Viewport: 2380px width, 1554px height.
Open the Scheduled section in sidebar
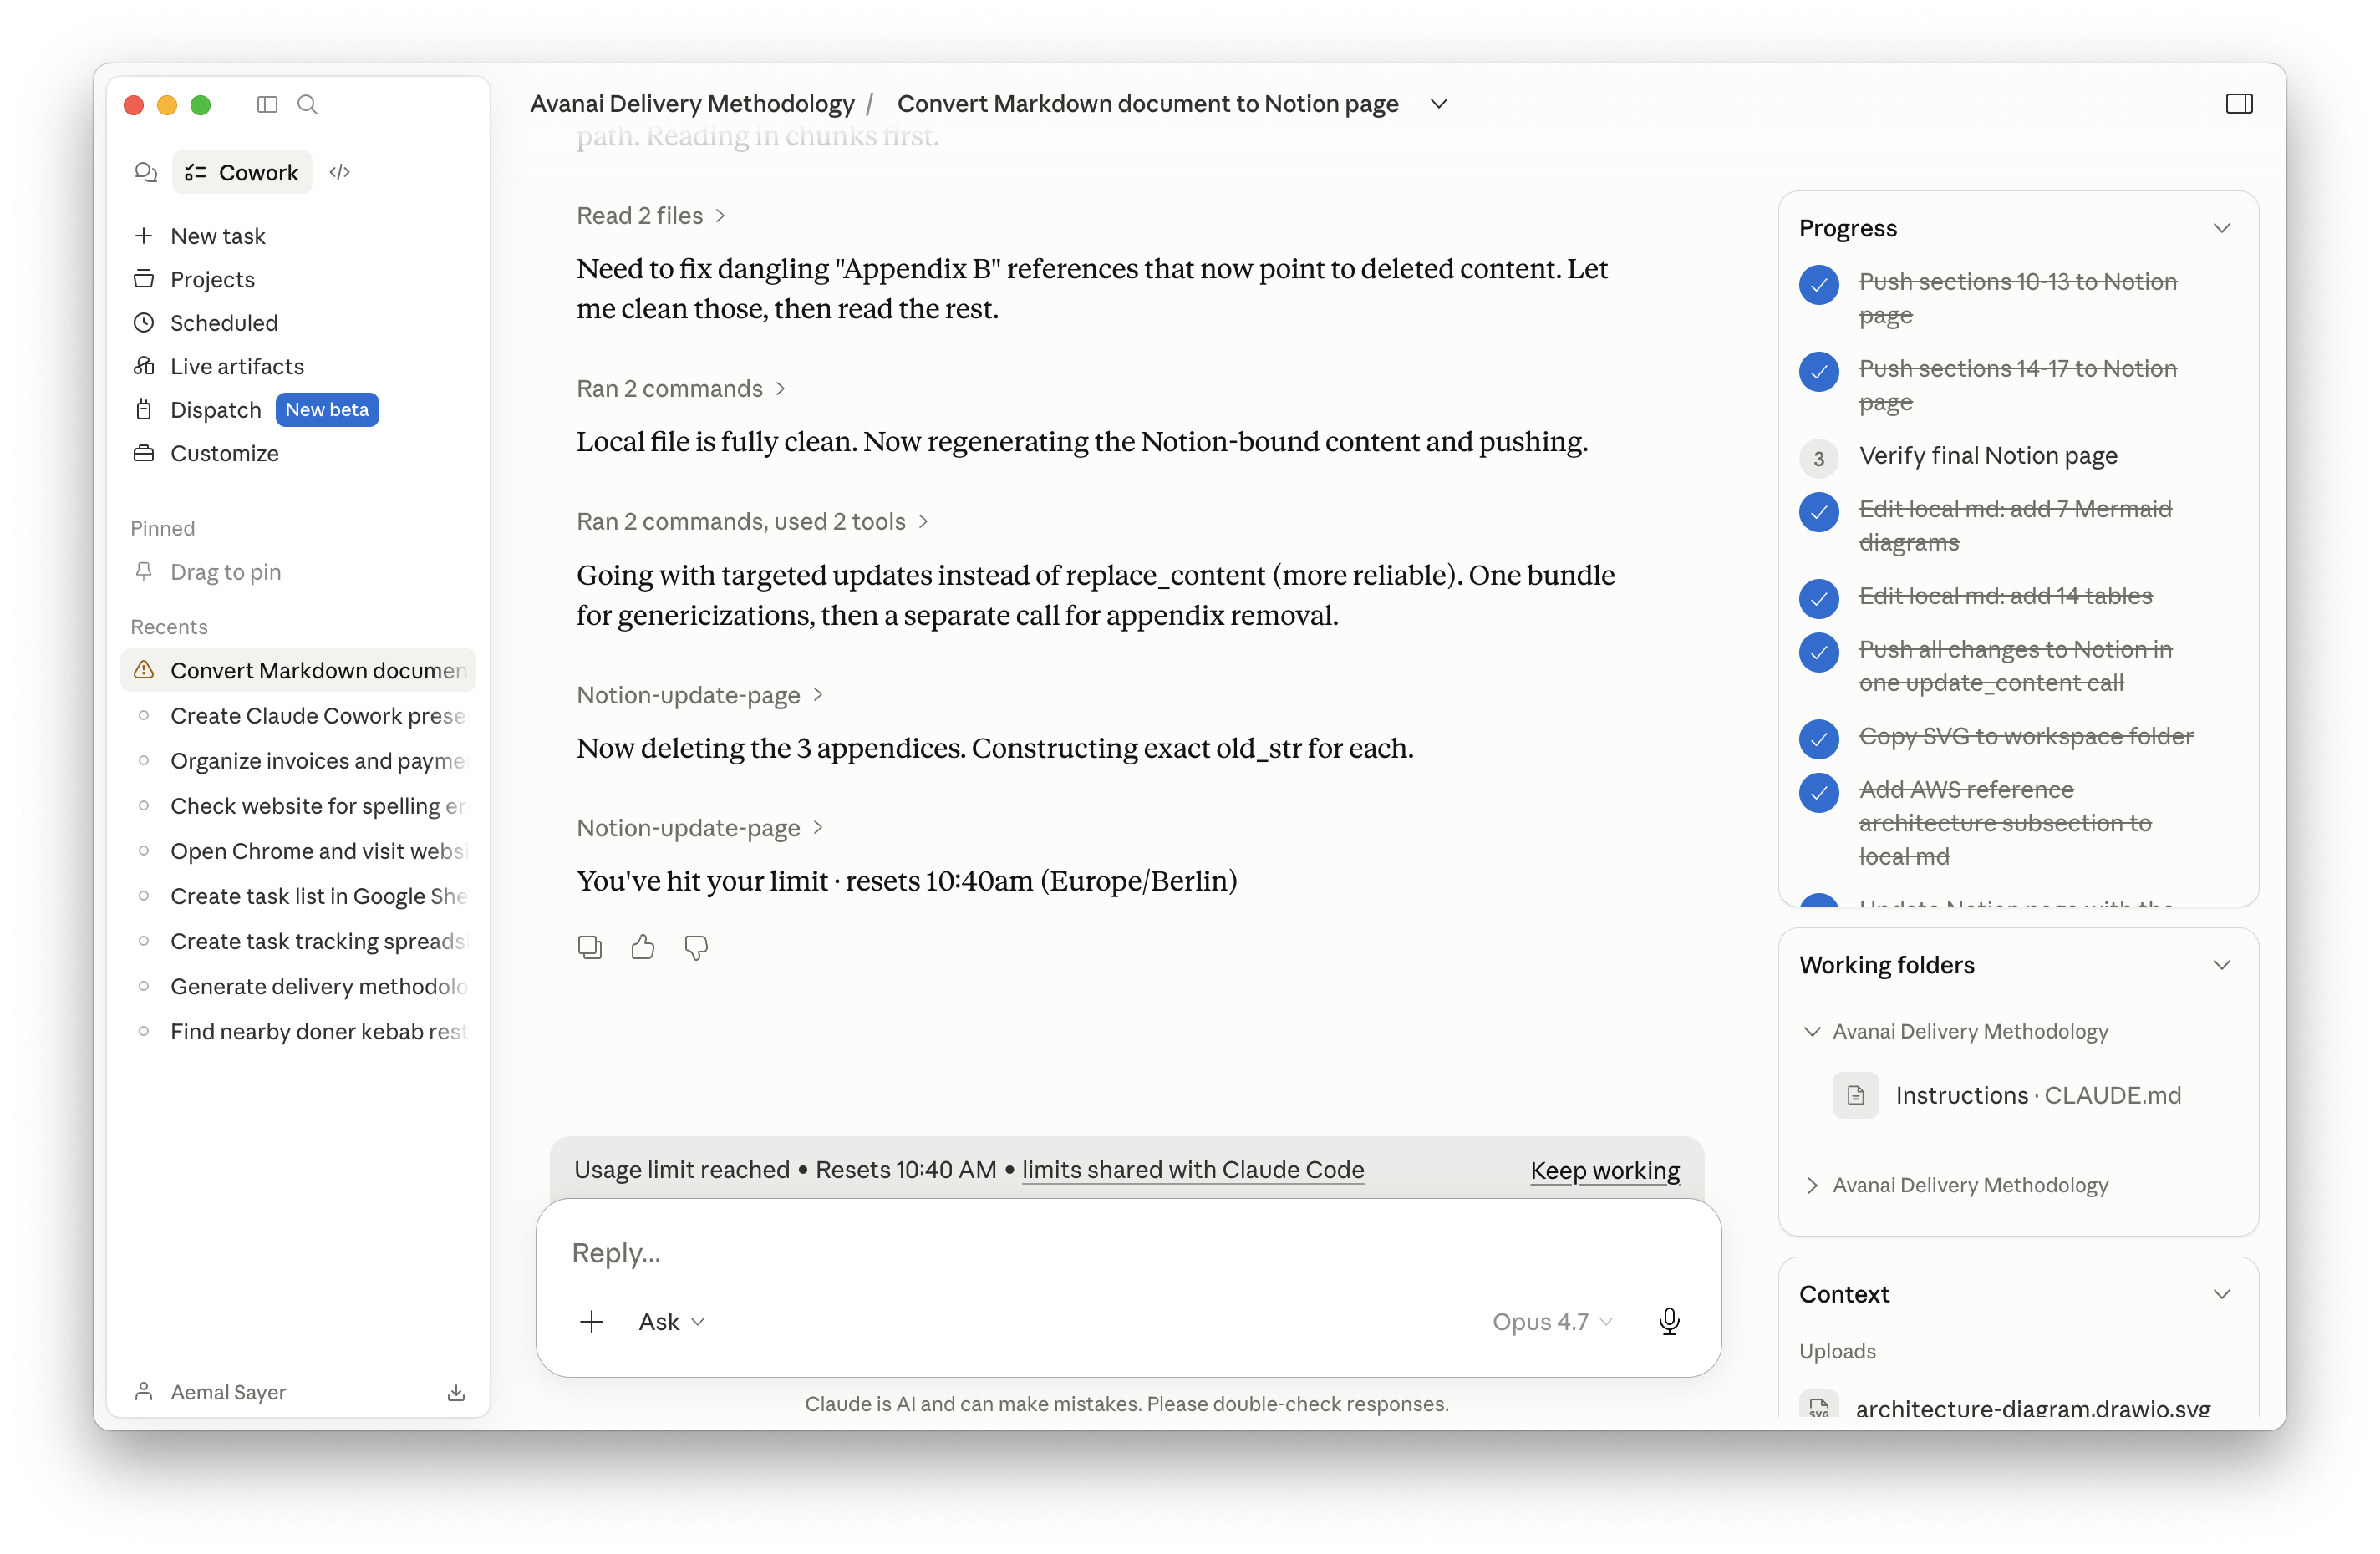pyautogui.click(x=224, y=323)
